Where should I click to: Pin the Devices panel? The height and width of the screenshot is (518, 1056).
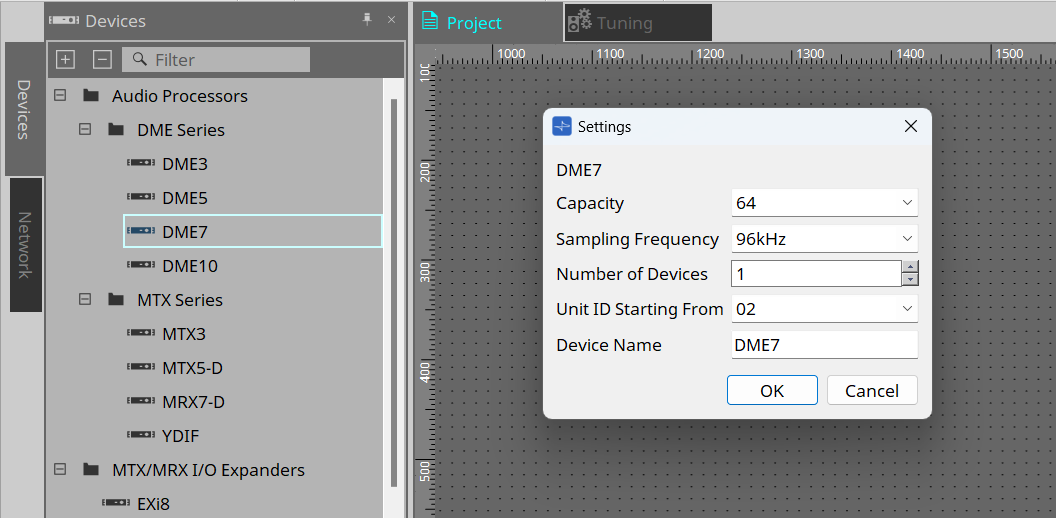point(367,20)
